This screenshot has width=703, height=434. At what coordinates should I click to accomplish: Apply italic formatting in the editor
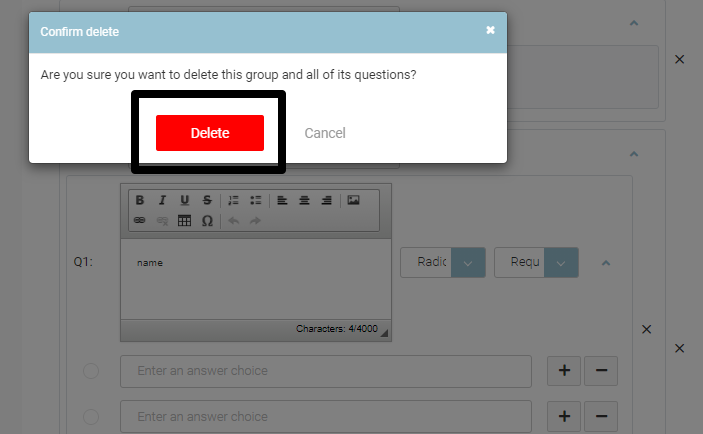click(162, 200)
